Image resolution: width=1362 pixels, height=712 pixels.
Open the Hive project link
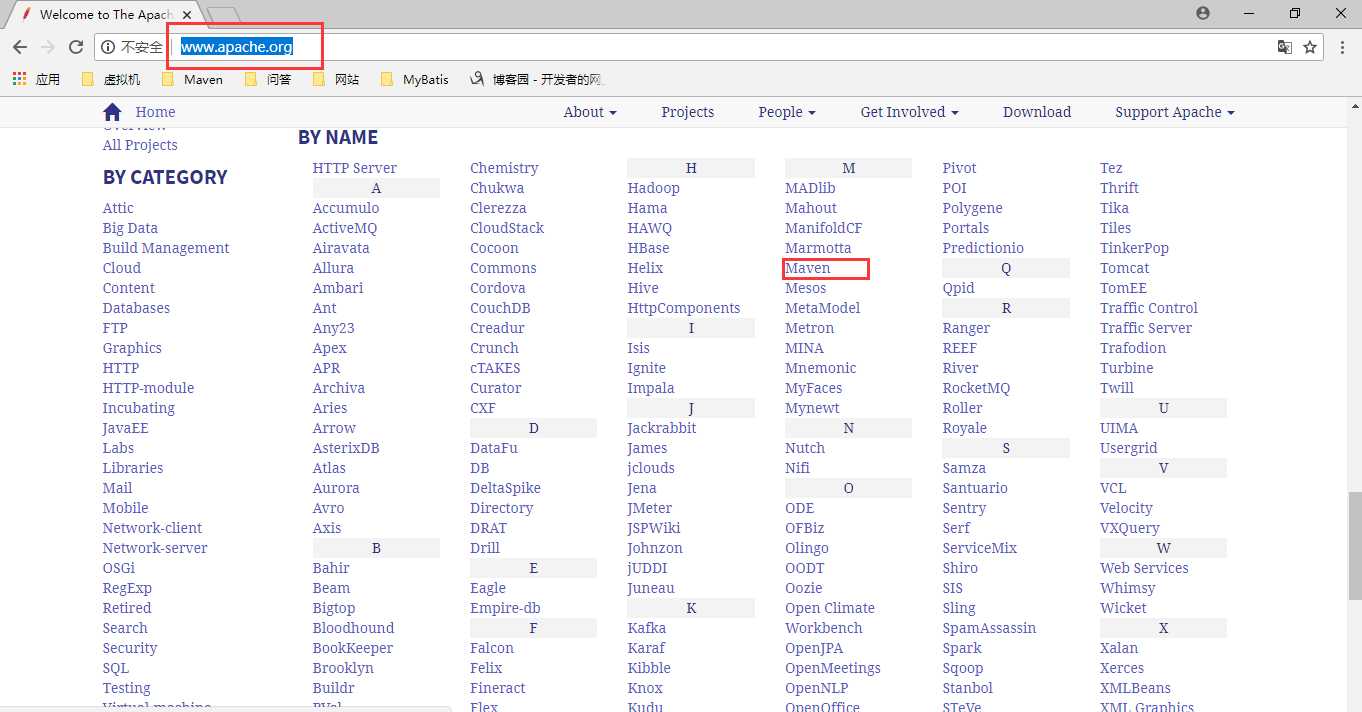643,288
